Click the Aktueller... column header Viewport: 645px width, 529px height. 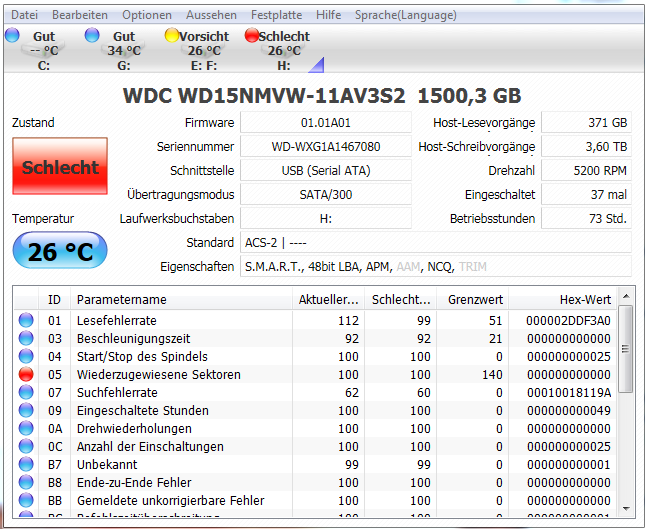[x=329, y=299]
